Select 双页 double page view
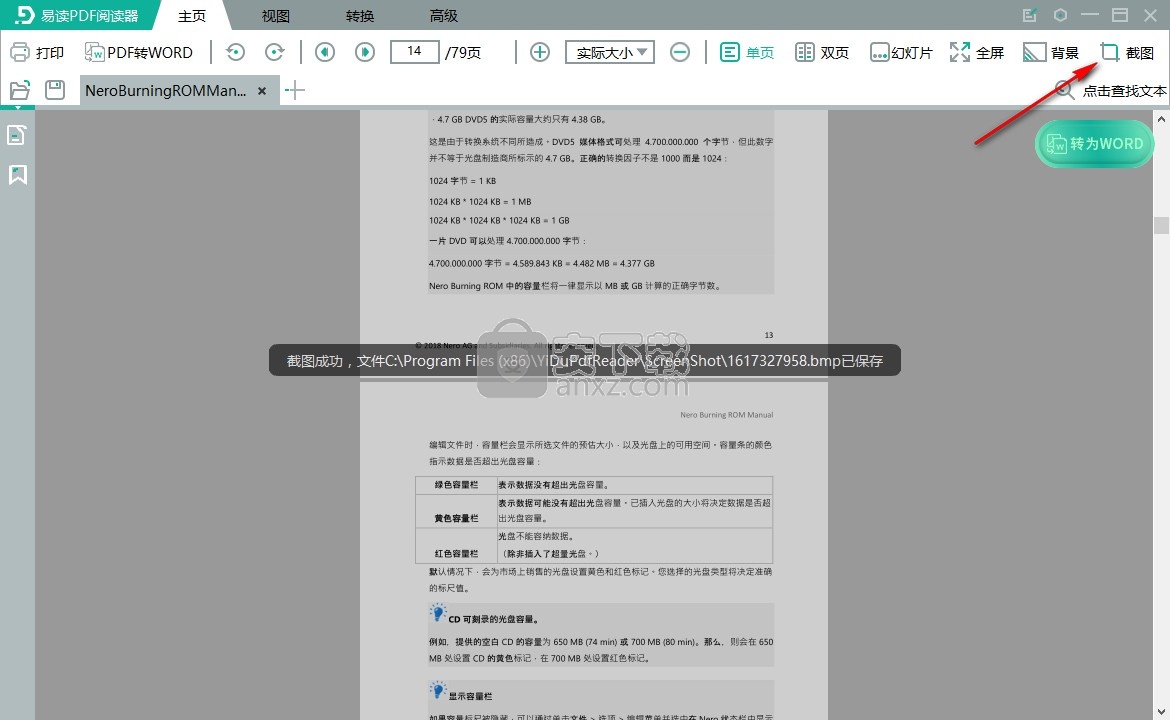Viewport: 1170px width, 720px height. 822,52
